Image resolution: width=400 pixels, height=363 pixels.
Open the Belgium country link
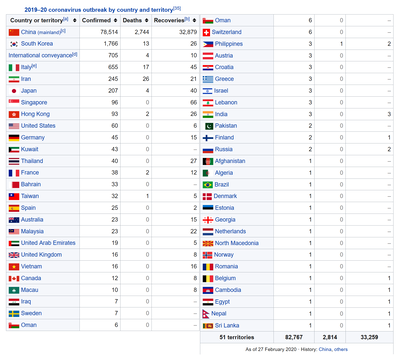click(225, 278)
